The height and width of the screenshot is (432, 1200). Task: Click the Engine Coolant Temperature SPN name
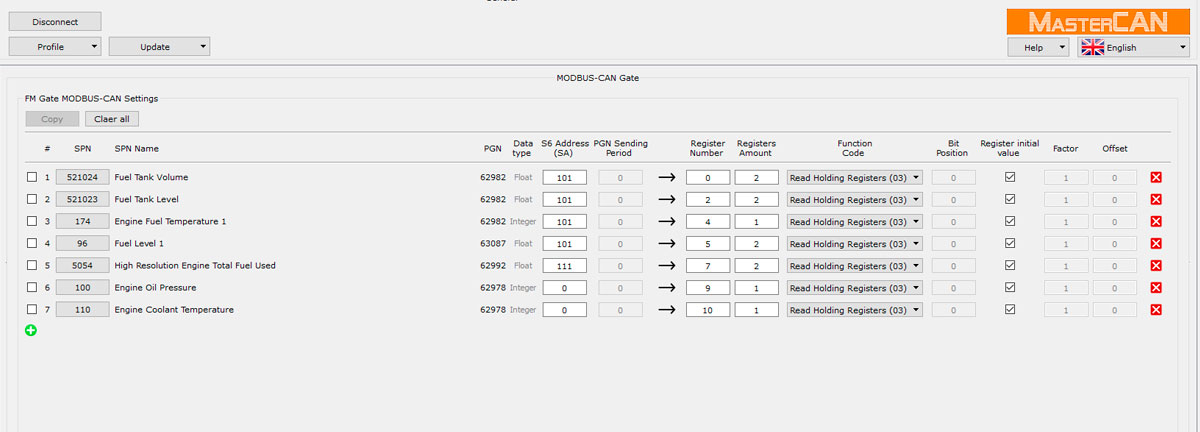[x=174, y=309]
